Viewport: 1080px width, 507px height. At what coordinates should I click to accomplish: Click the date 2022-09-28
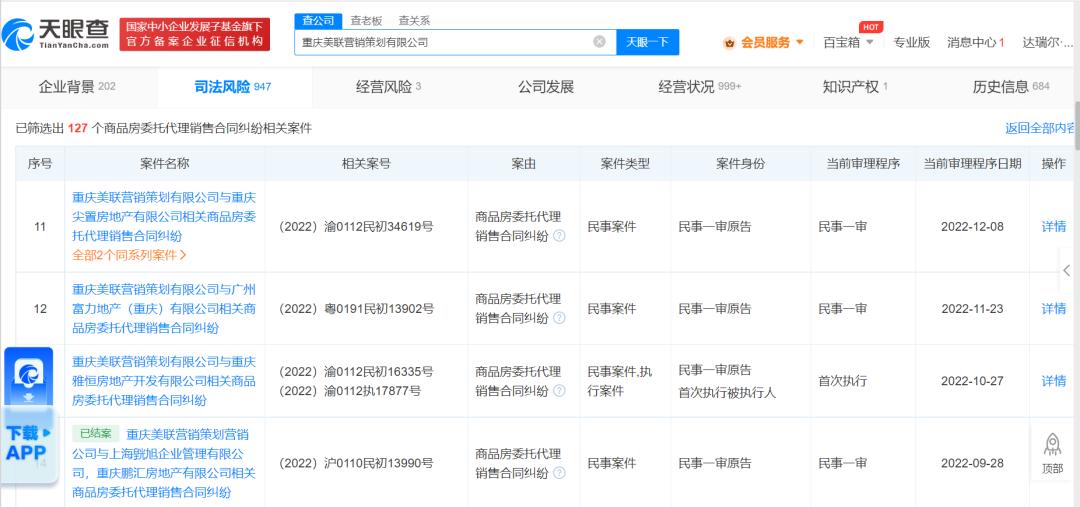(x=972, y=463)
